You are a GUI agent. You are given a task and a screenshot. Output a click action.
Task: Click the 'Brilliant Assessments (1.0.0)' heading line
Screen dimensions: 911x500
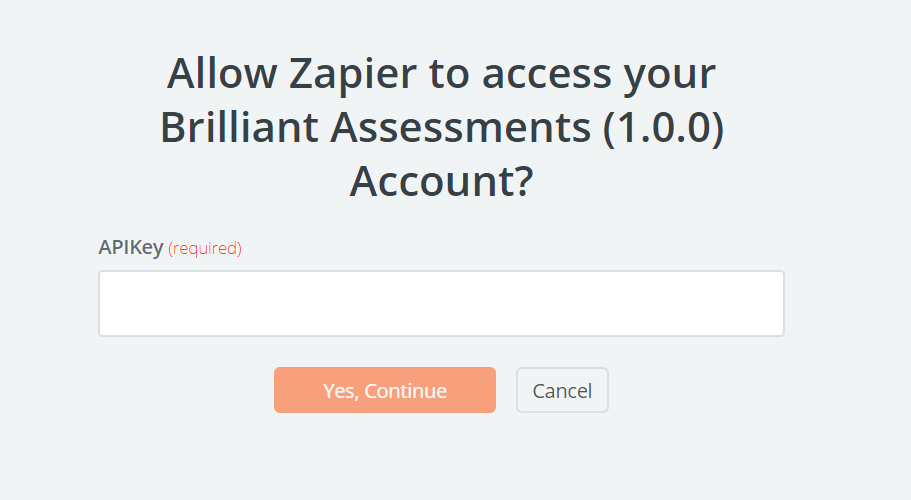pos(441,128)
